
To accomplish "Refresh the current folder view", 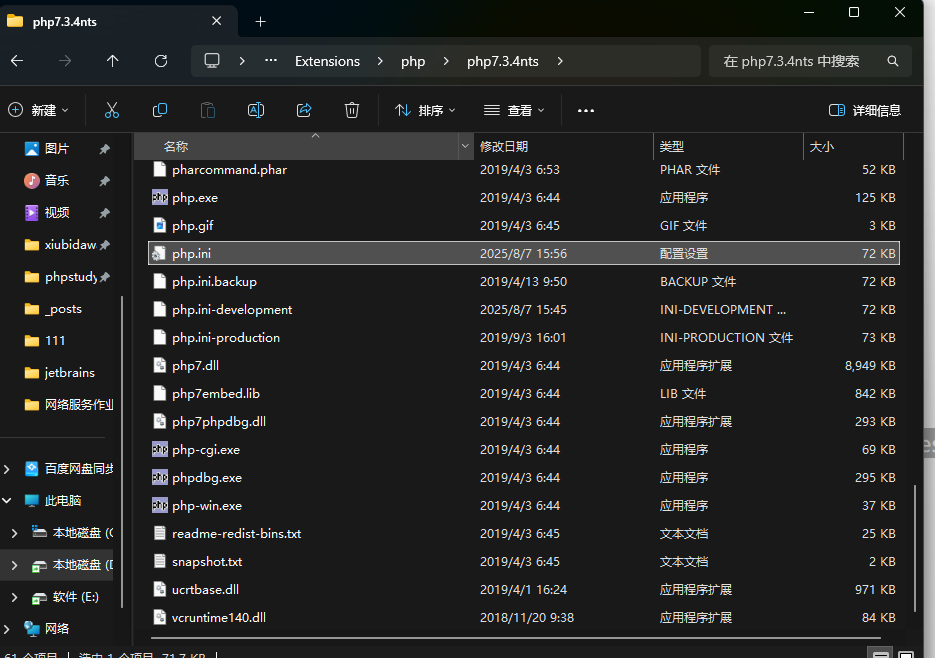I will point(162,61).
